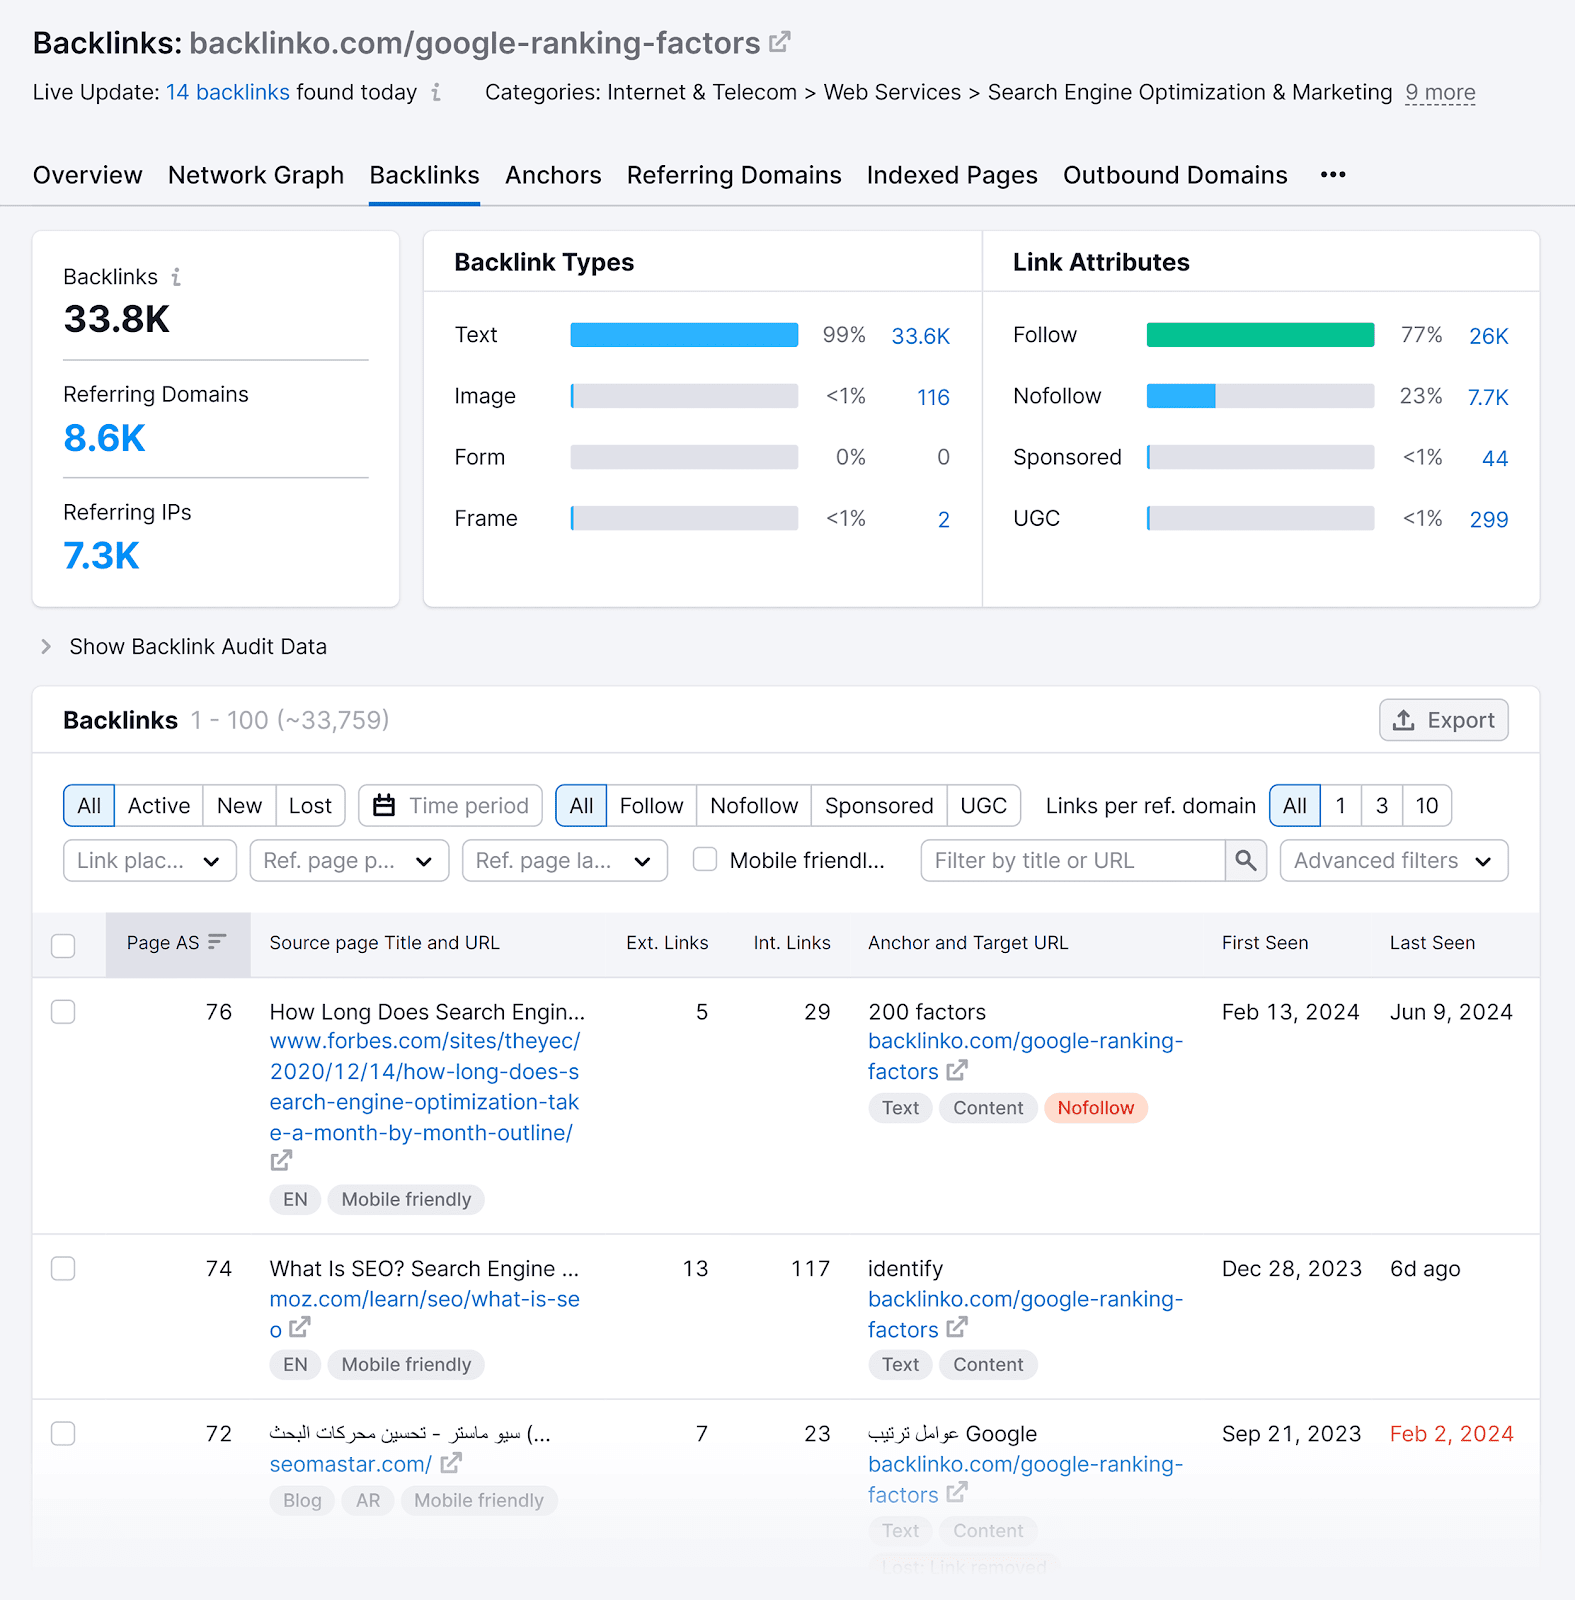Viewport: 1575px width, 1600px height.
Task: Click the 299 UGC links count
Action: pos(1489,519)
